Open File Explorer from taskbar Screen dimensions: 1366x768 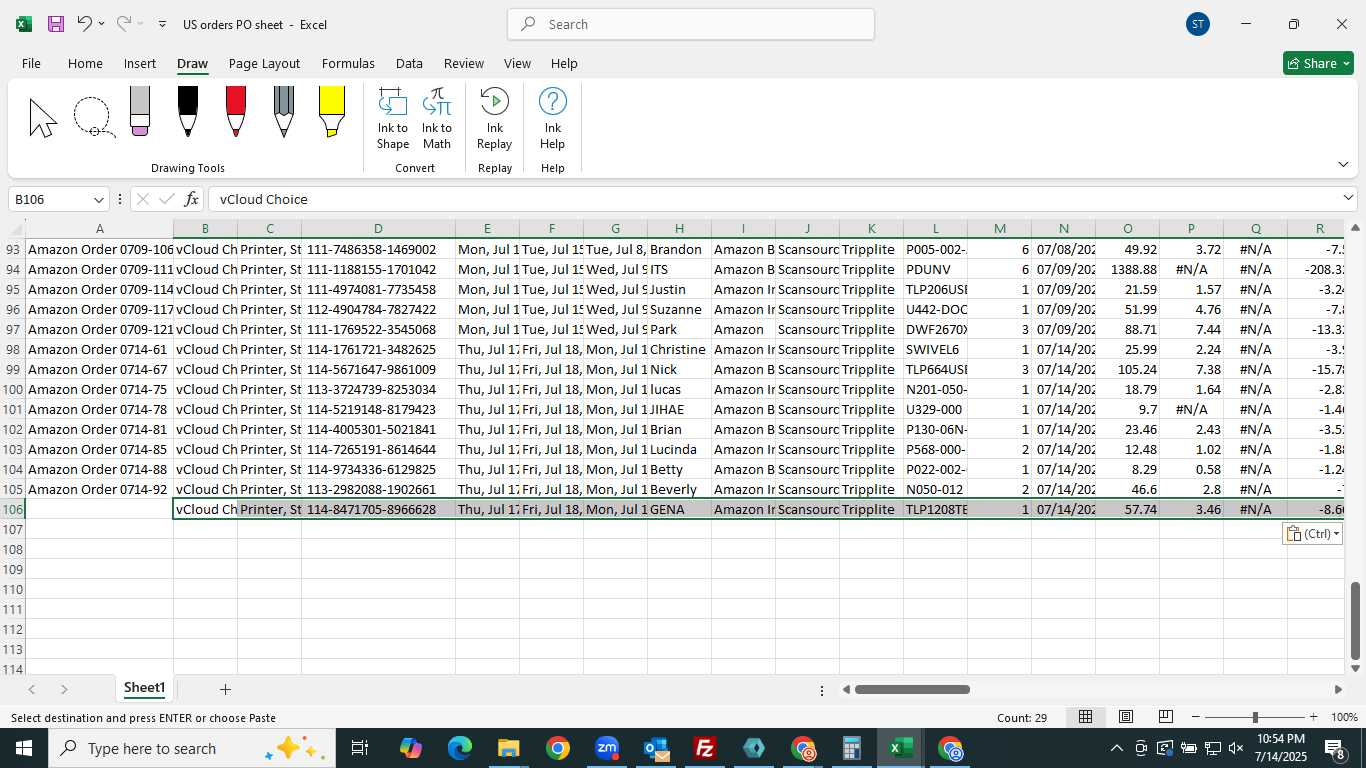[x=508, y=748]
